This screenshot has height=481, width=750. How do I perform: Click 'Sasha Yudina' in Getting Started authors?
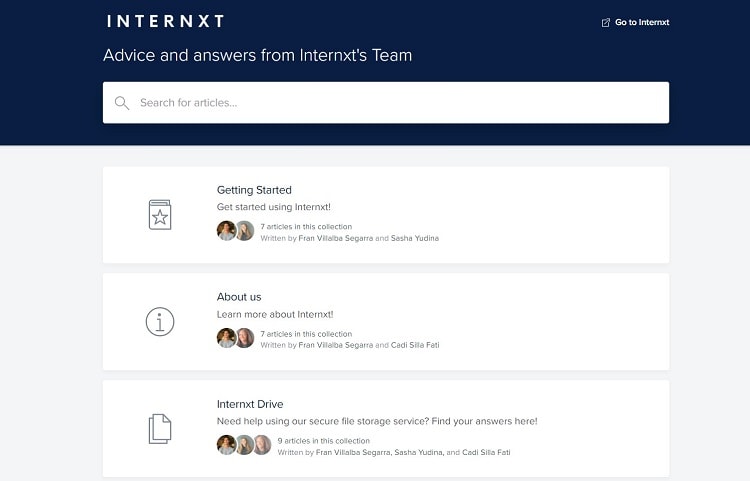click(415, 238)
